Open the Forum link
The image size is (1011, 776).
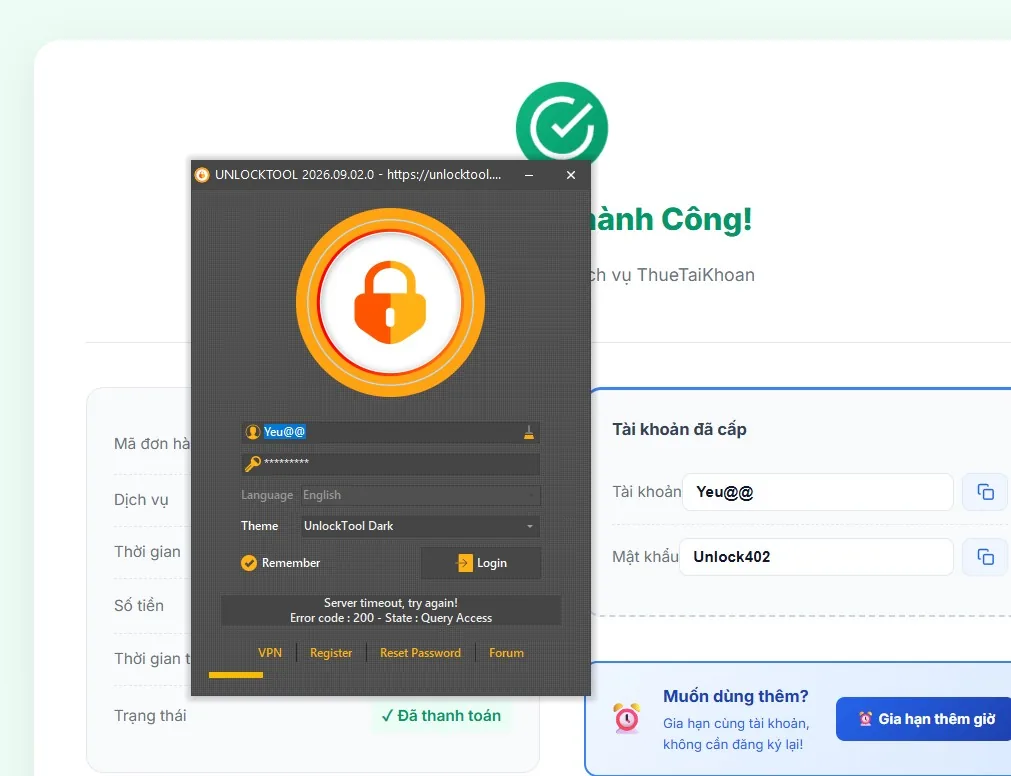[x=506, y=653]
